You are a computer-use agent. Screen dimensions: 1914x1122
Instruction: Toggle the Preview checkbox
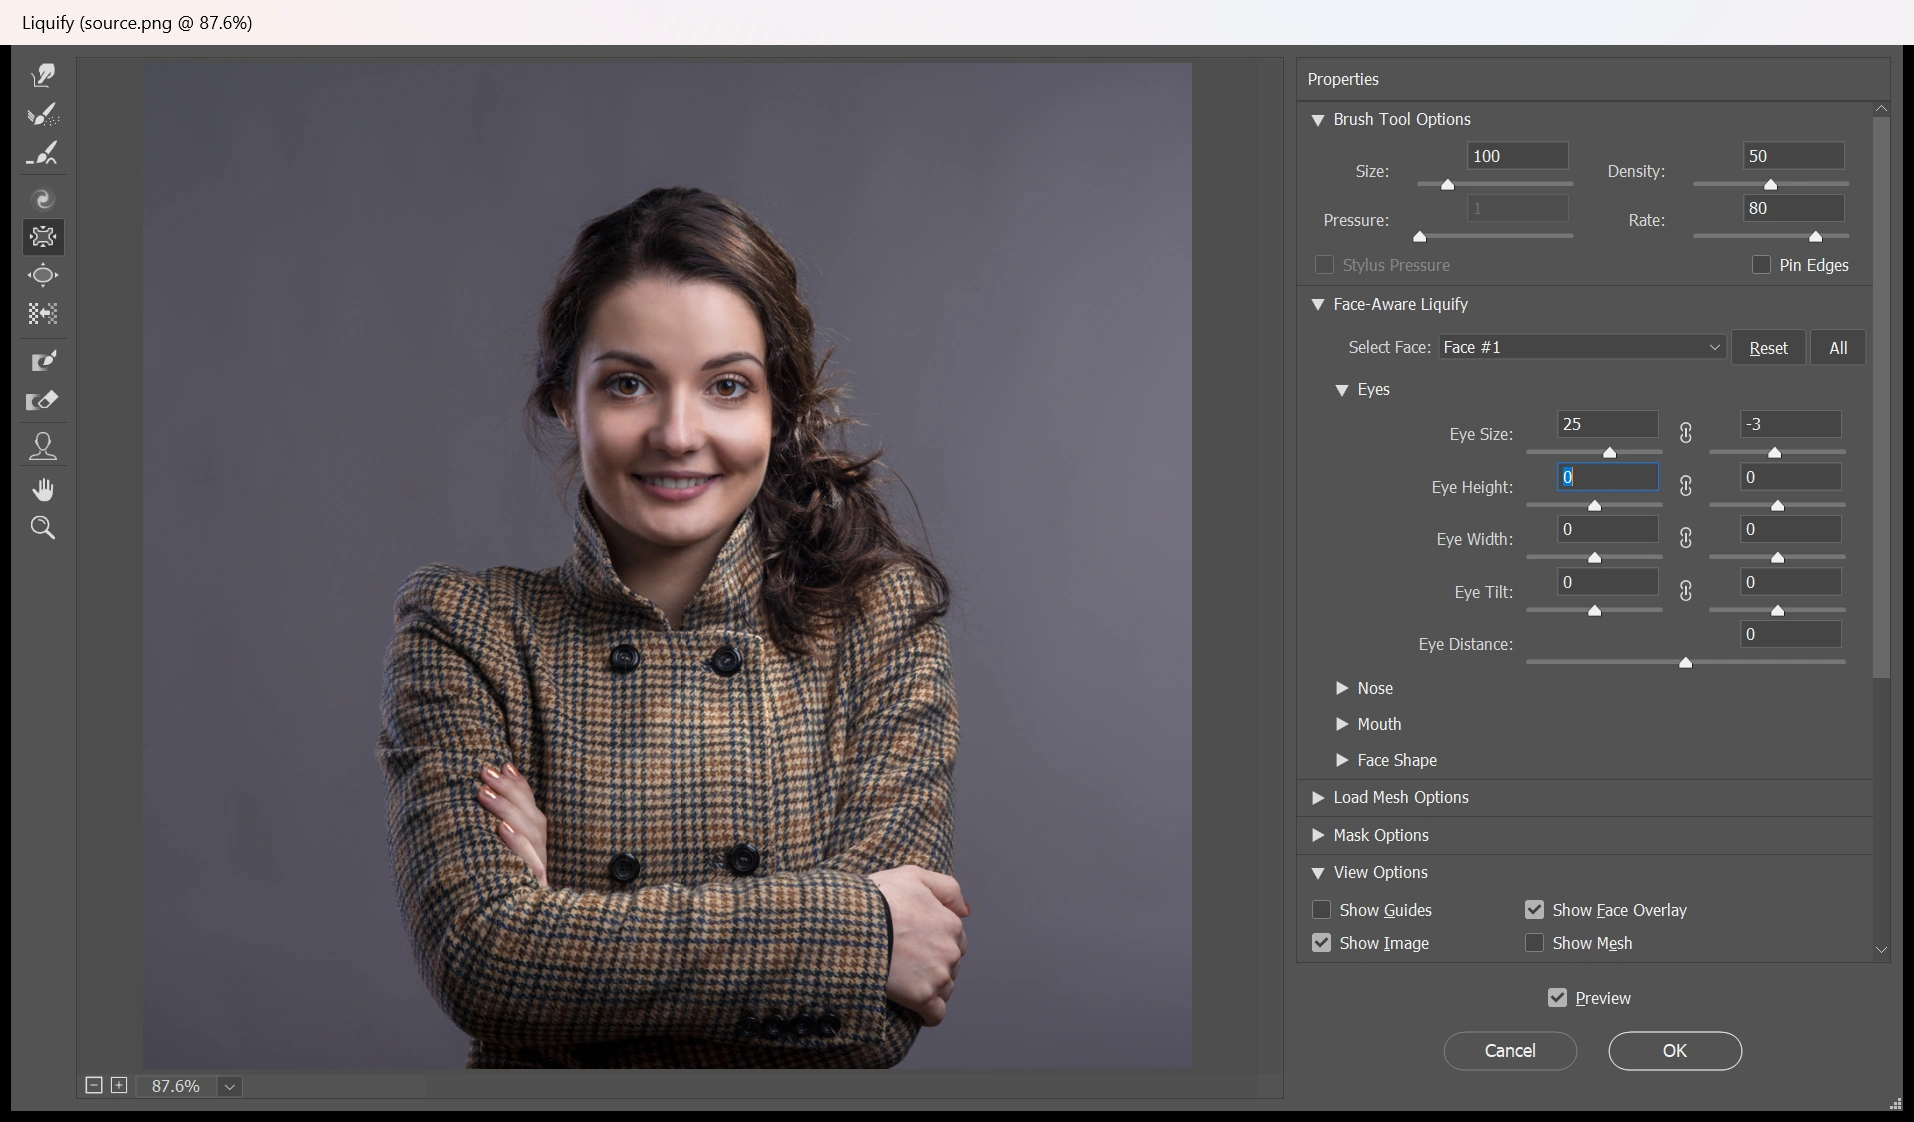tap(1558, 998)
